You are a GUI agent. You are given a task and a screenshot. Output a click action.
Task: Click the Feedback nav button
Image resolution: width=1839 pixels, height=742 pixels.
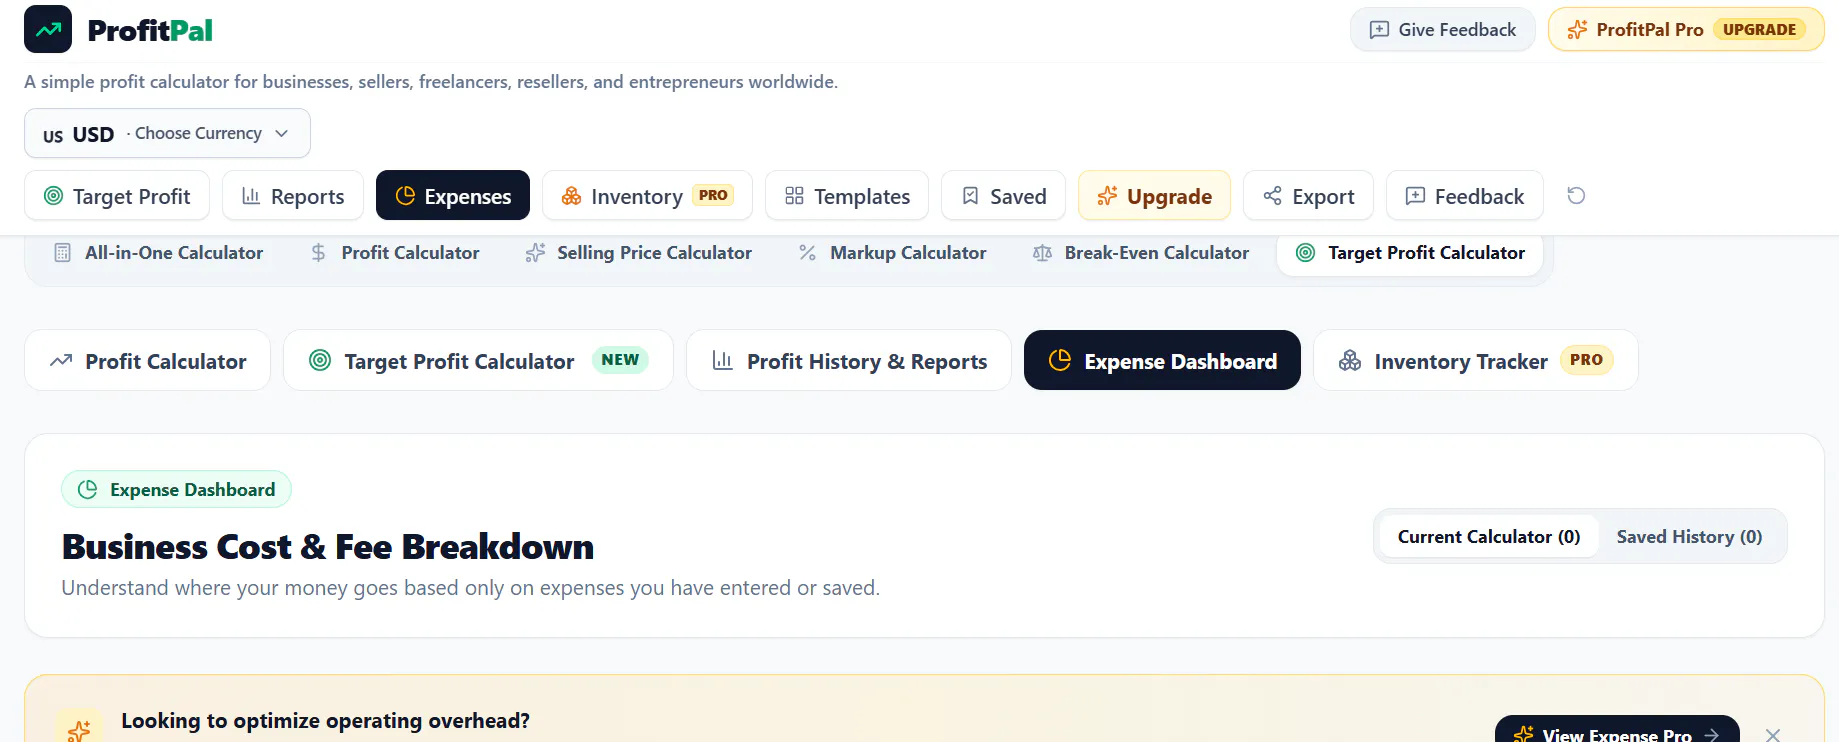click(1465, 195)
